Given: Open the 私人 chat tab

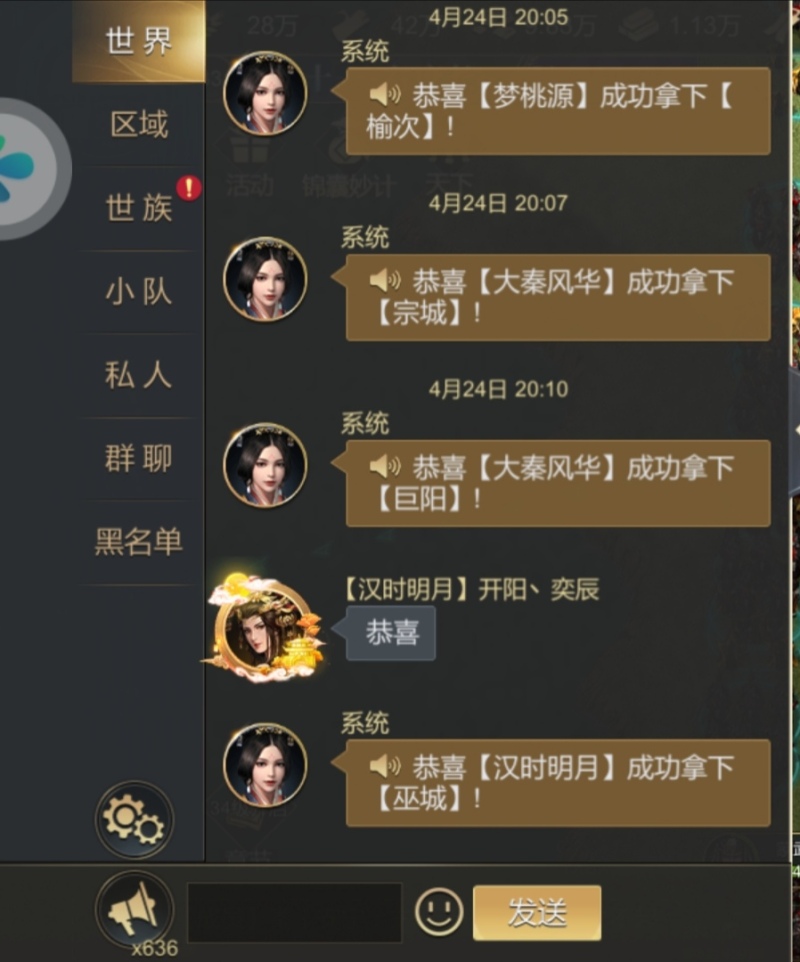Looking at the screenshot, I should pos(139,375).
